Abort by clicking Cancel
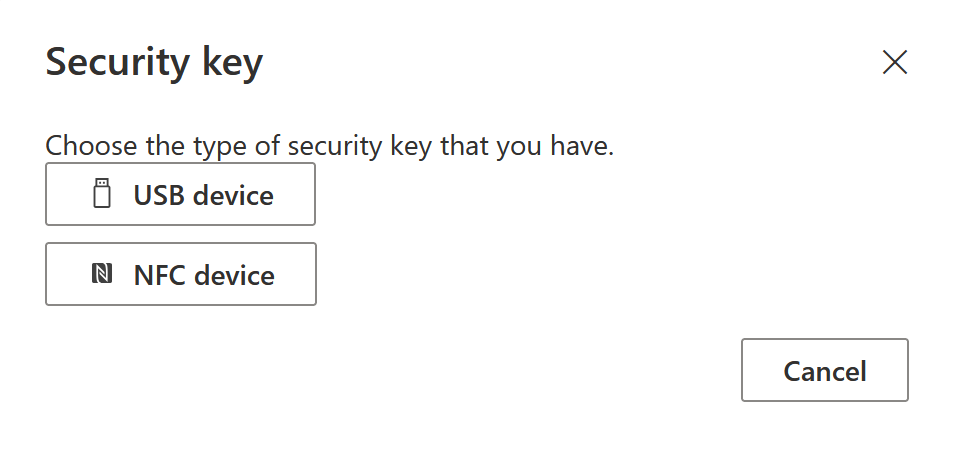This screenshot has height=449, width=953. tap(824, 371)
